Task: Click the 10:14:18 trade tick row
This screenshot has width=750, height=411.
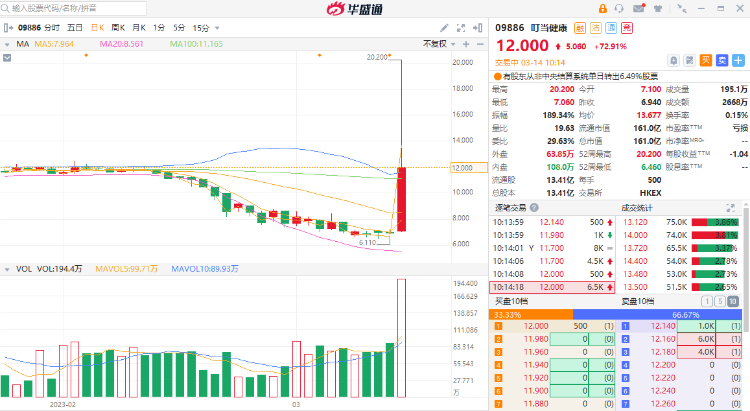Action: [x=552, y=287]
